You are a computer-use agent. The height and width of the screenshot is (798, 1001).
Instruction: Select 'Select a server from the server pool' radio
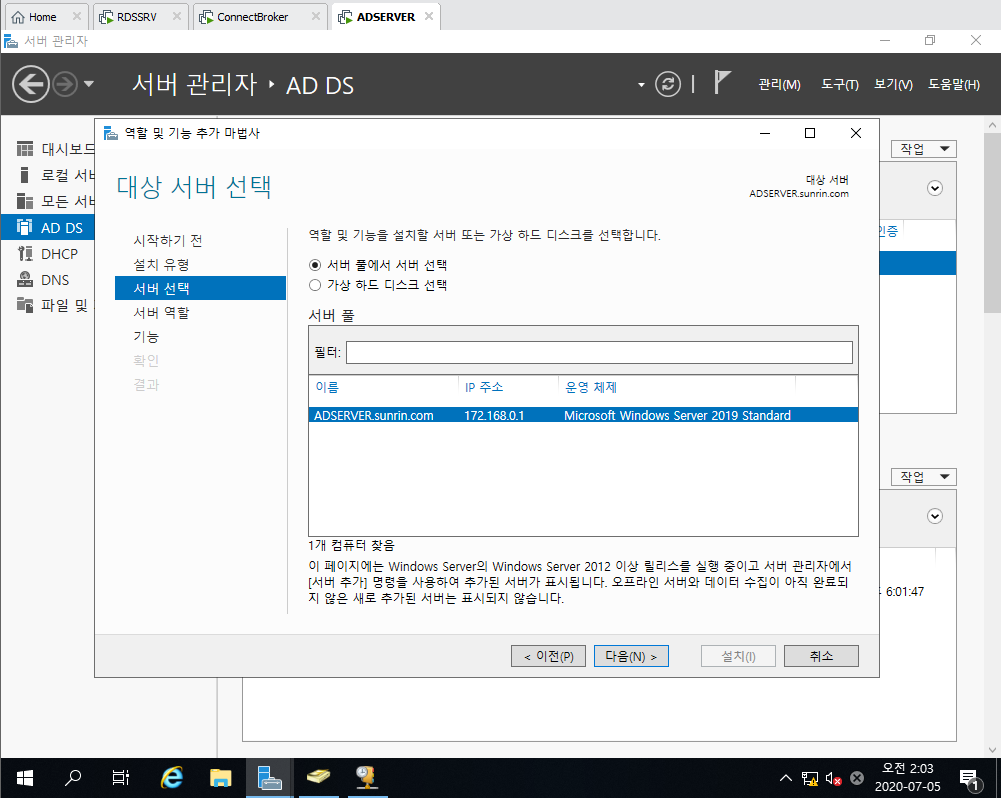(x=315, y=265)
